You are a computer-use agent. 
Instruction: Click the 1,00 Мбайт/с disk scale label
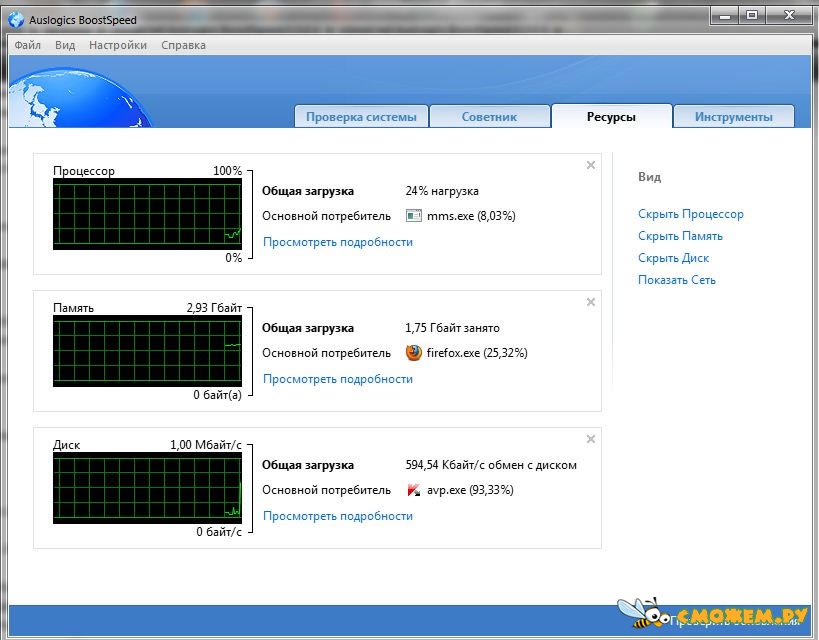coord(206,445)
